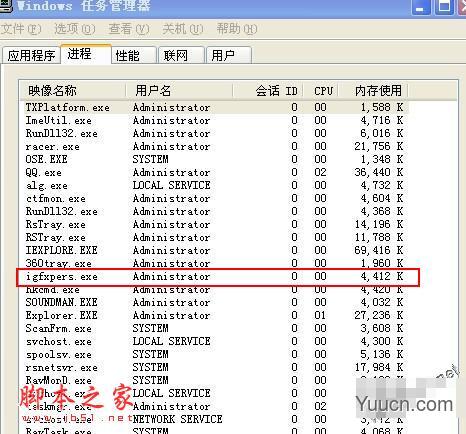This screenshot has height=434, width=466.
Task: Open the 文件(F) menu
Action: 21,29
